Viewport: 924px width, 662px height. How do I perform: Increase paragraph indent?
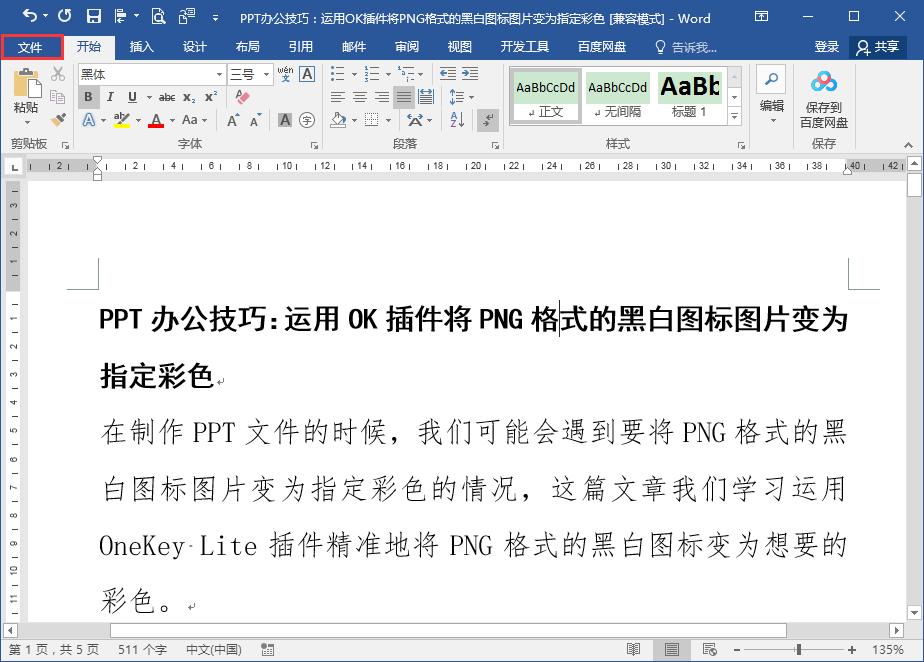470,74
